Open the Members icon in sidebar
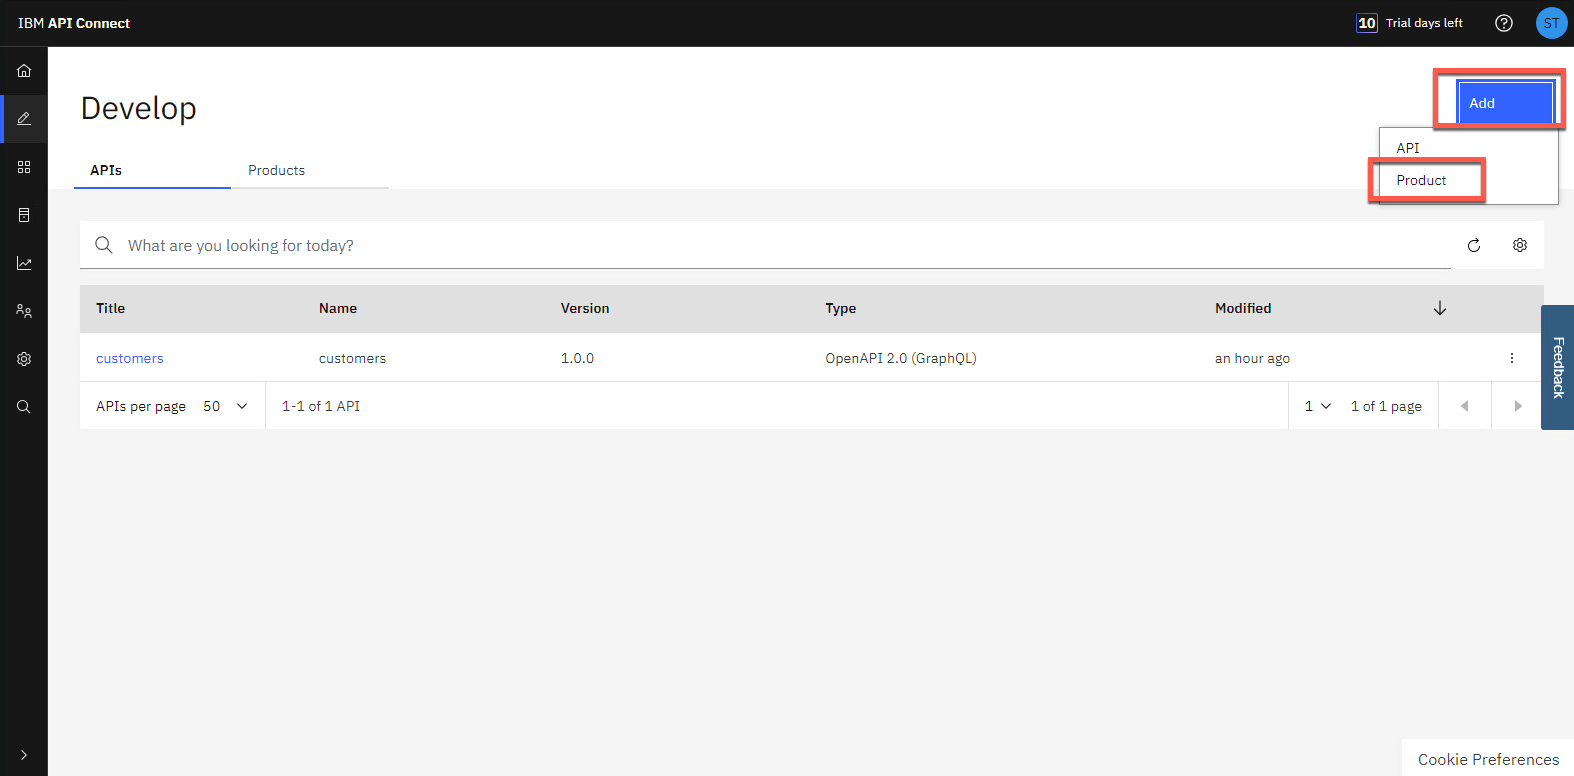 pos(24,311)
